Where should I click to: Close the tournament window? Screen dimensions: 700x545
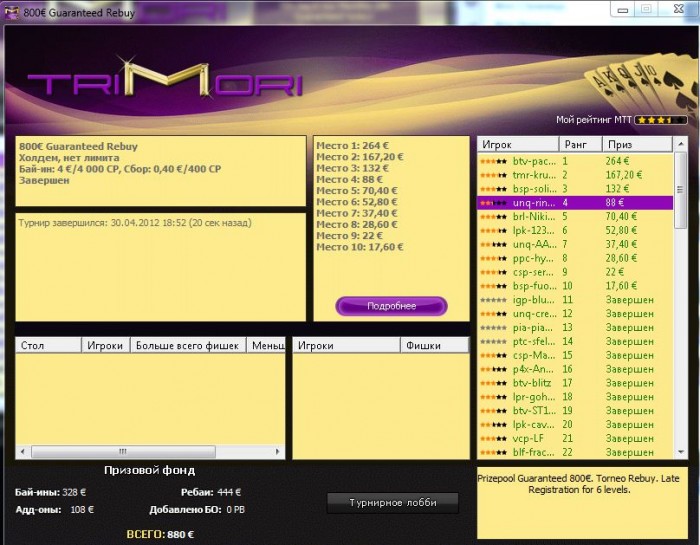pyautogui.click(x=678, y=9)
